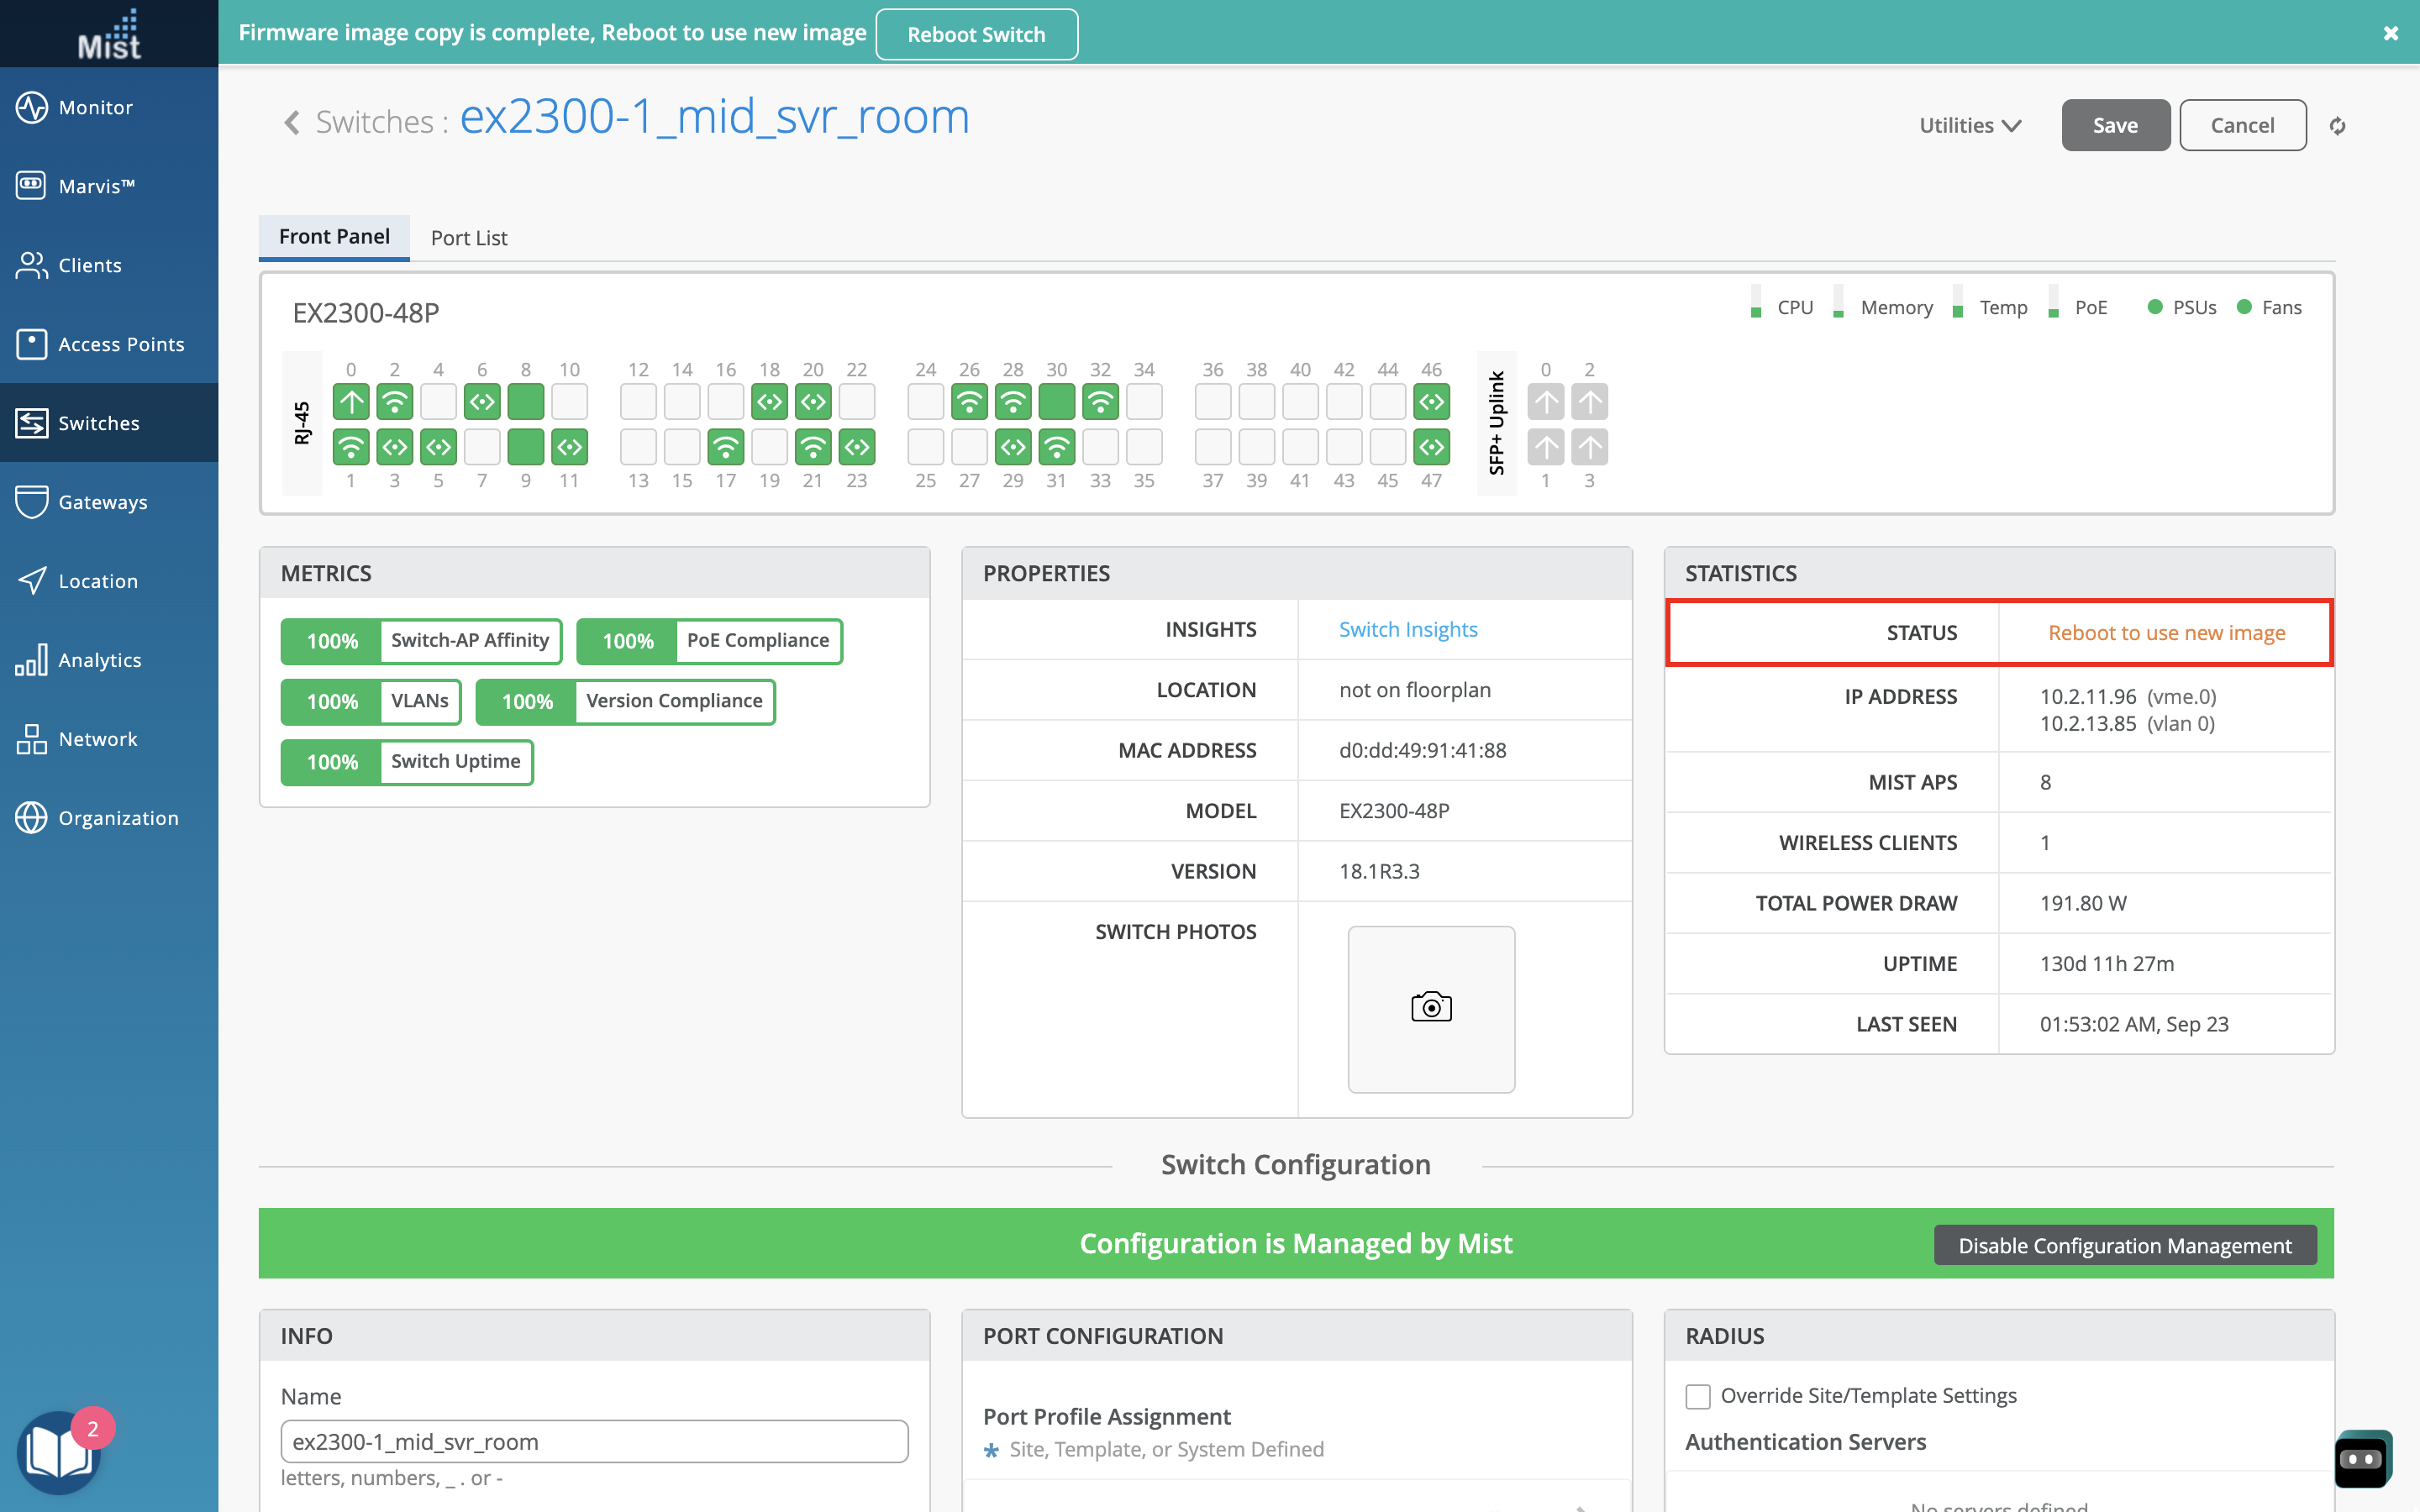
Task: Select the Front Panel tab
Action: 334,237
